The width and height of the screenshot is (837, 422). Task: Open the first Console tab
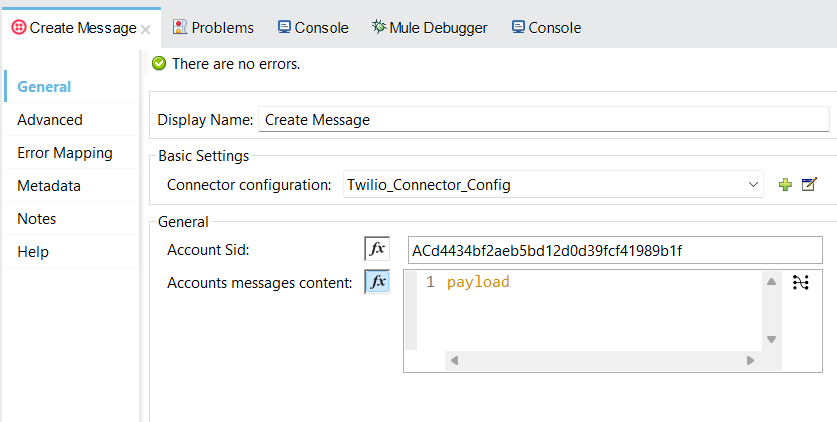(x=313, y=27)
